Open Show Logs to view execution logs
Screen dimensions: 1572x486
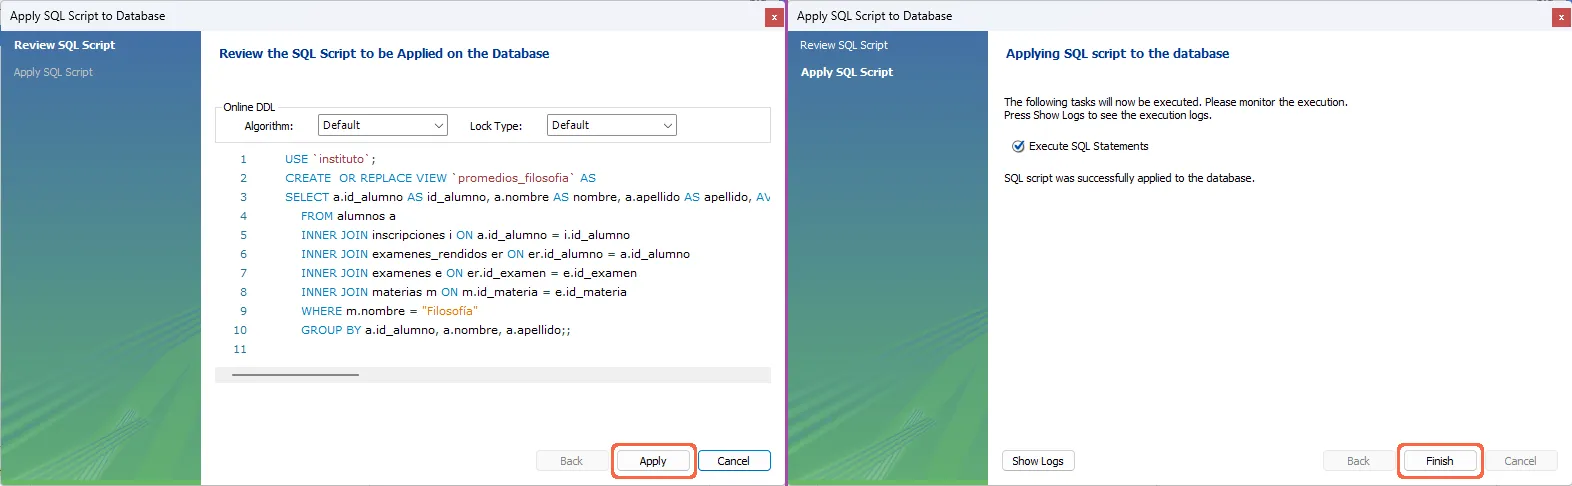click(1037, 461)
